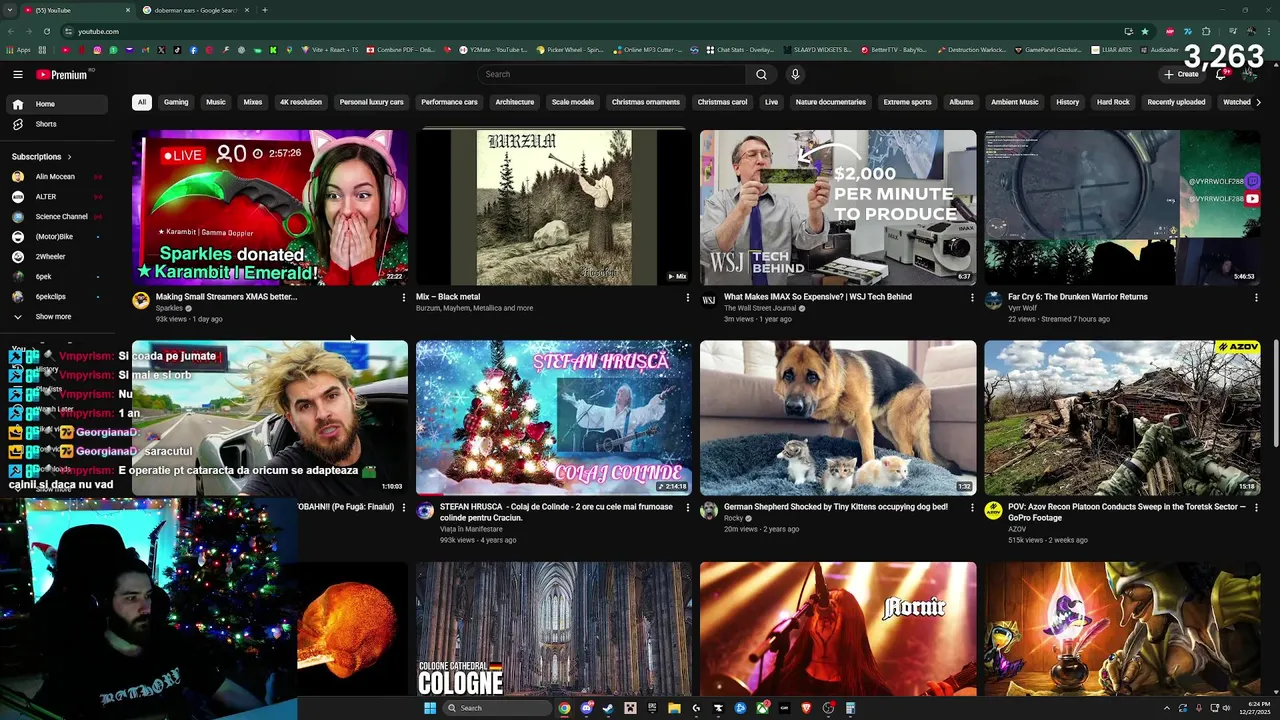This screenshot has height=720, width=1280.
Task: Open the Combine PDF bookmark
Action: (x=401, y=49)
